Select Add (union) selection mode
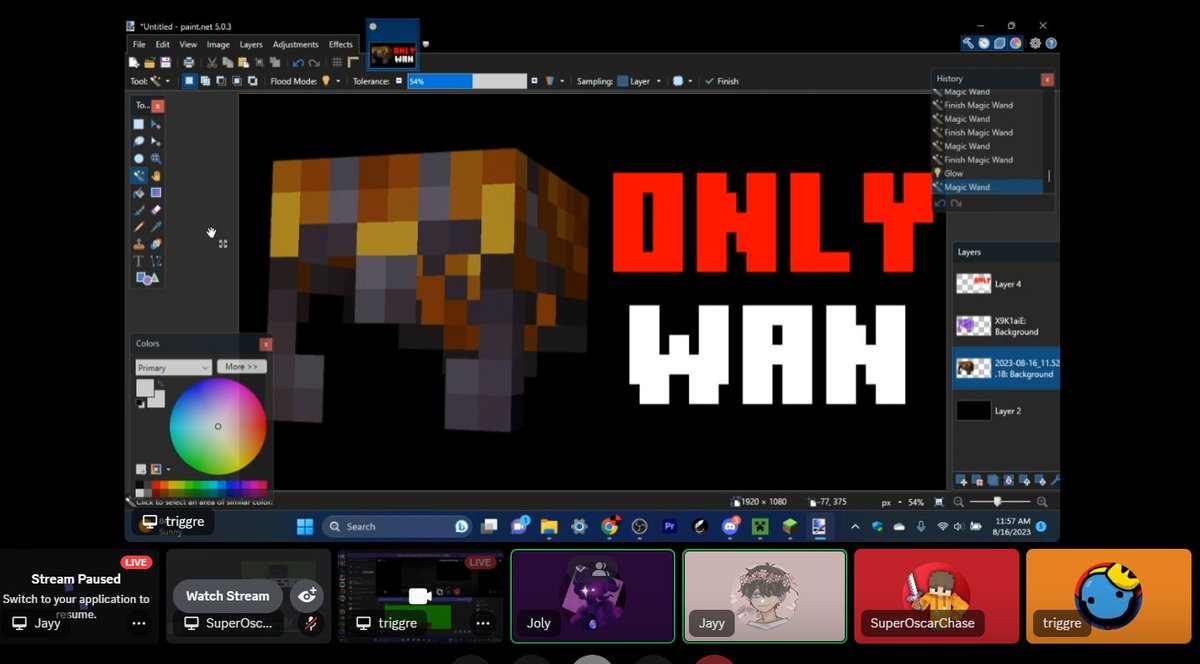The width and height of the screenshot is (1200, 664). click(x=204, y=81)
